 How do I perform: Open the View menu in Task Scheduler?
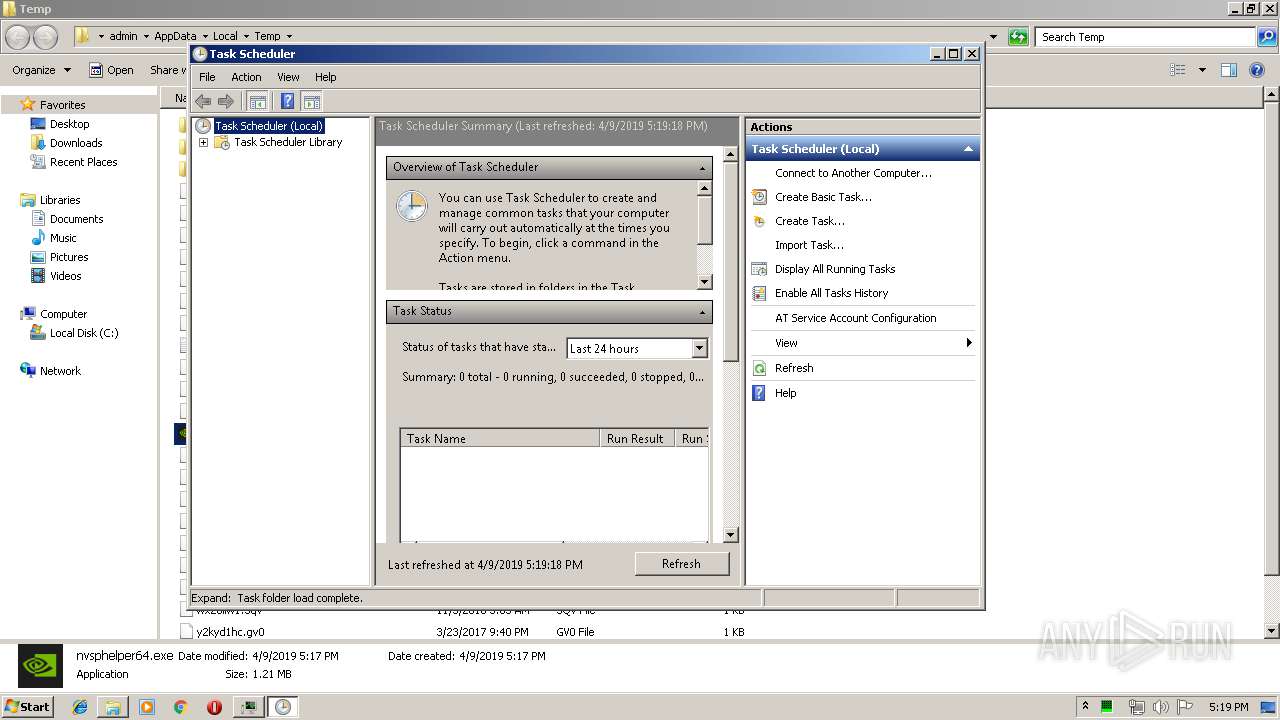pyautogui.click(x=288, y=77)
